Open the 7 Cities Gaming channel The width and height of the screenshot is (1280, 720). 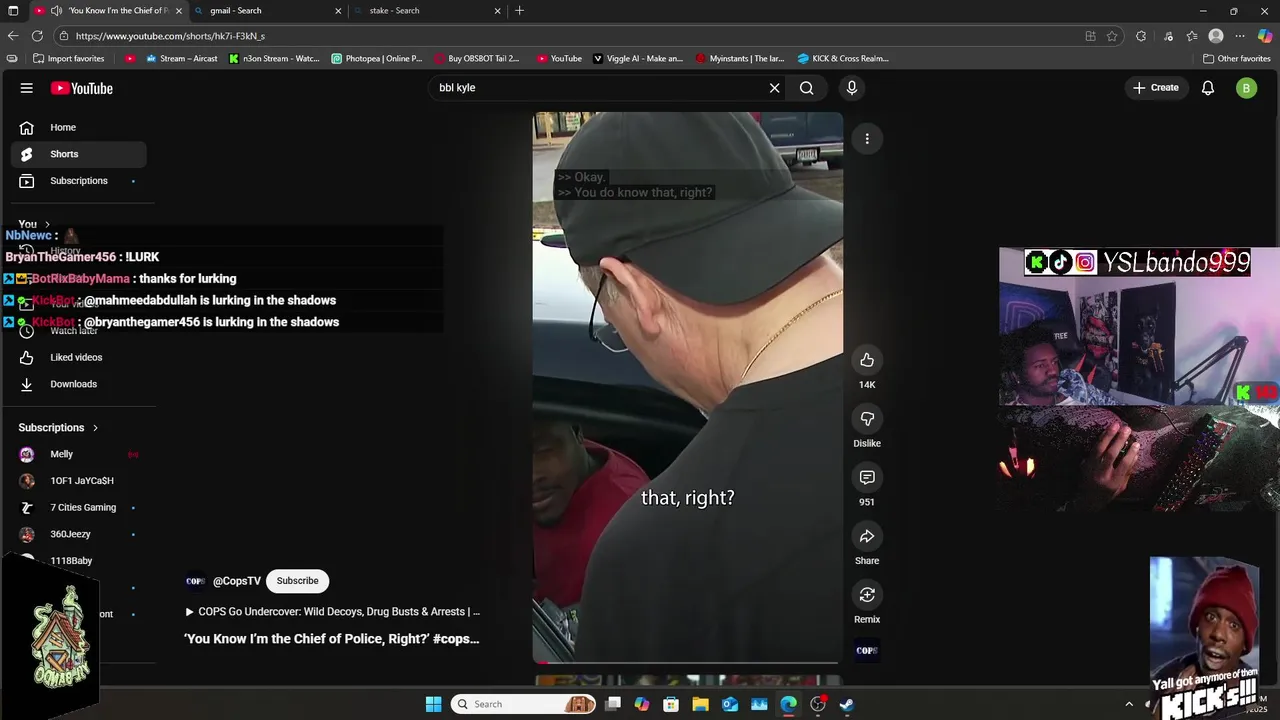[78, 507]
